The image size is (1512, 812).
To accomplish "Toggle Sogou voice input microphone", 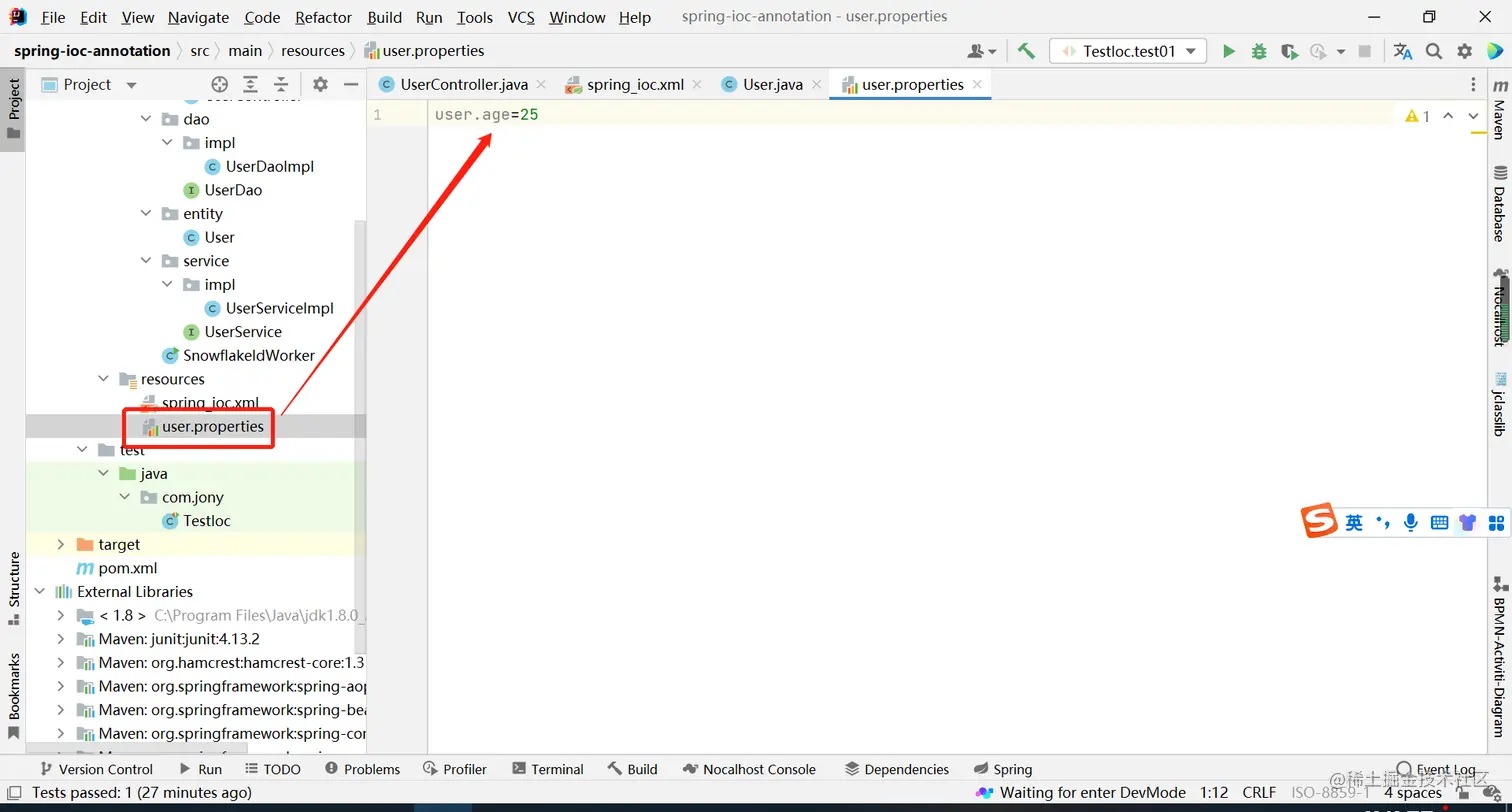I will click(x=1411, y=522).
